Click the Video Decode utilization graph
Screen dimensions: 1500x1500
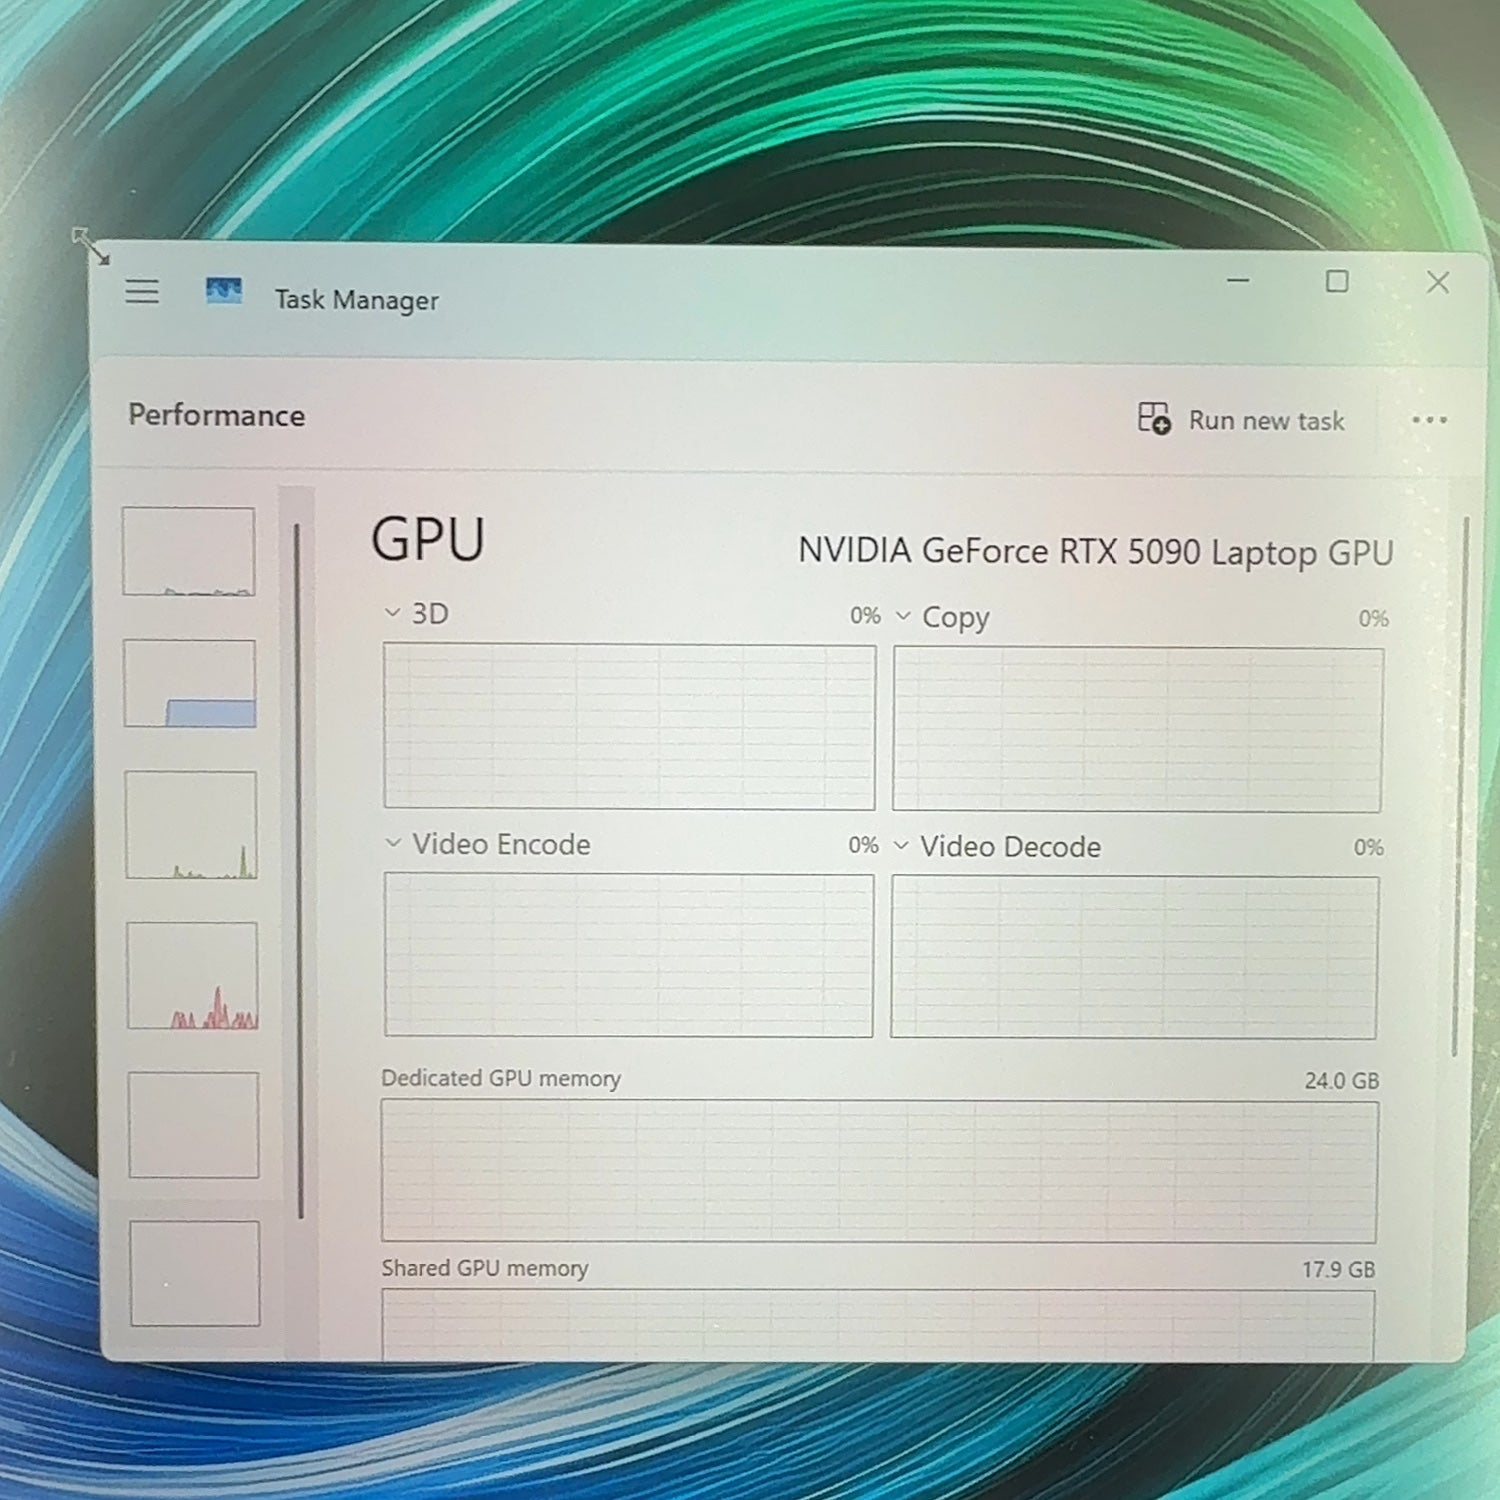[1135, 958]
